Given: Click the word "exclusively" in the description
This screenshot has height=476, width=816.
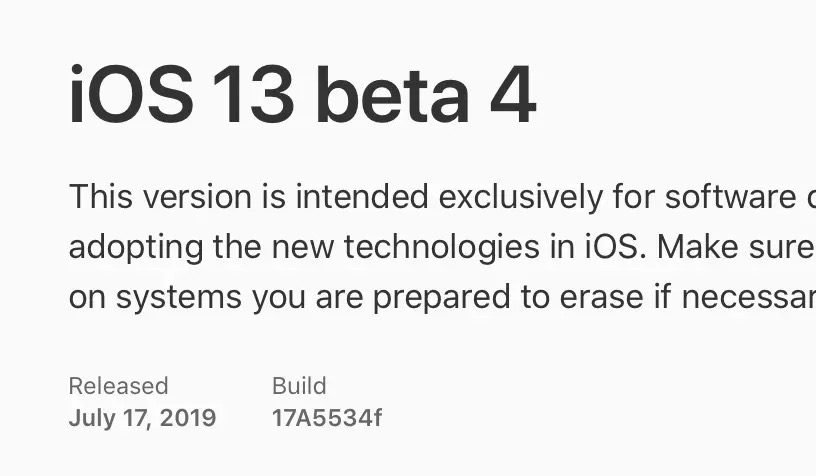Looking at the screenshot, I should (520, 197).
